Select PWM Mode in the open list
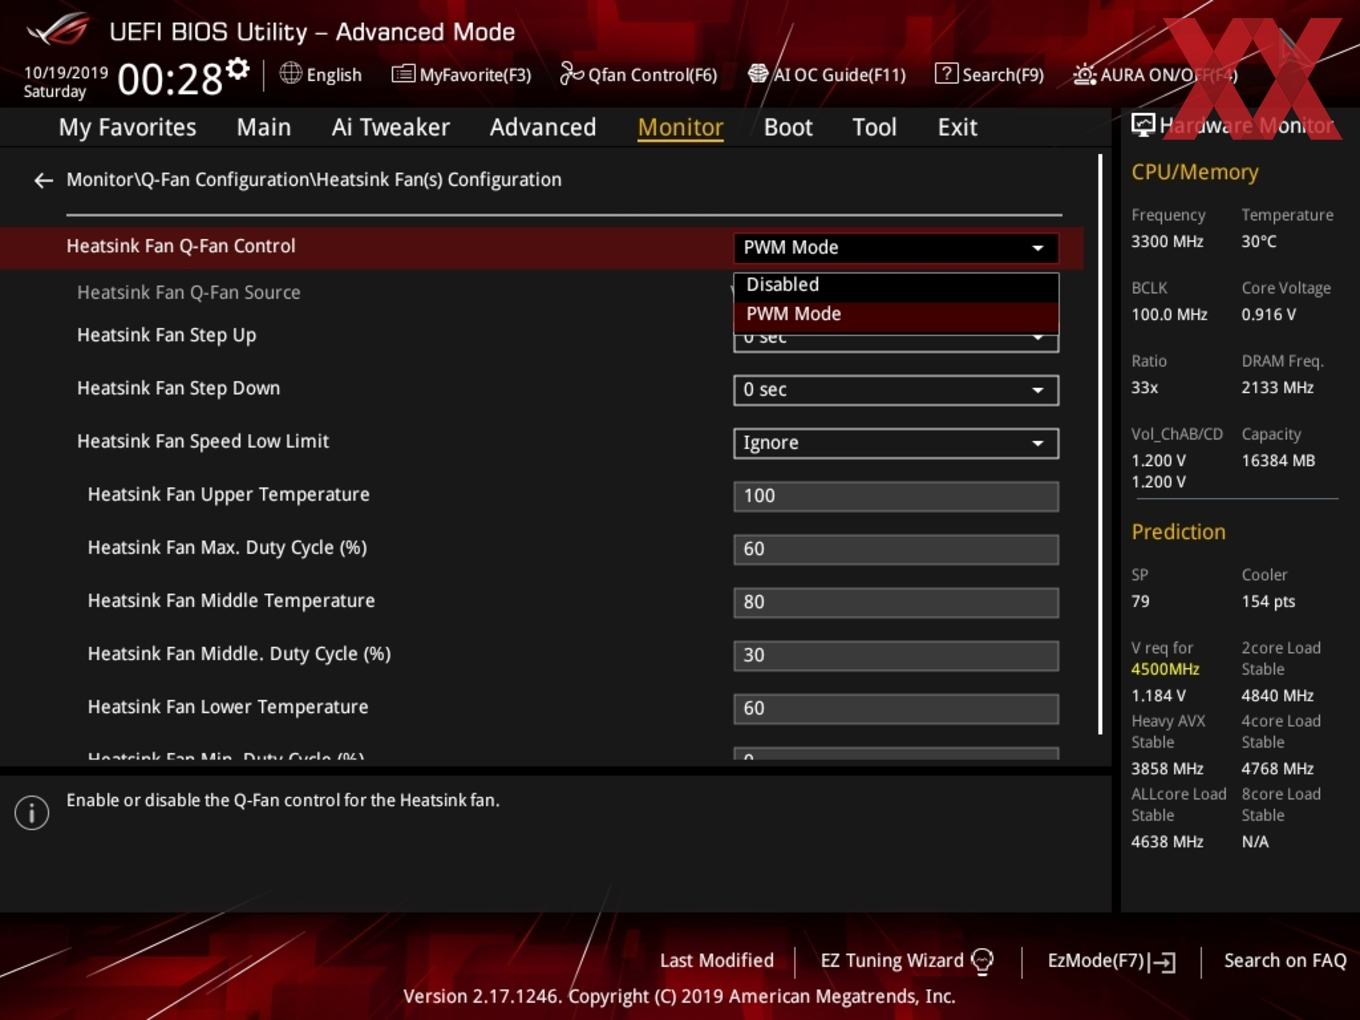Screen dimensions: 1360x1020 tap(896, 315)
